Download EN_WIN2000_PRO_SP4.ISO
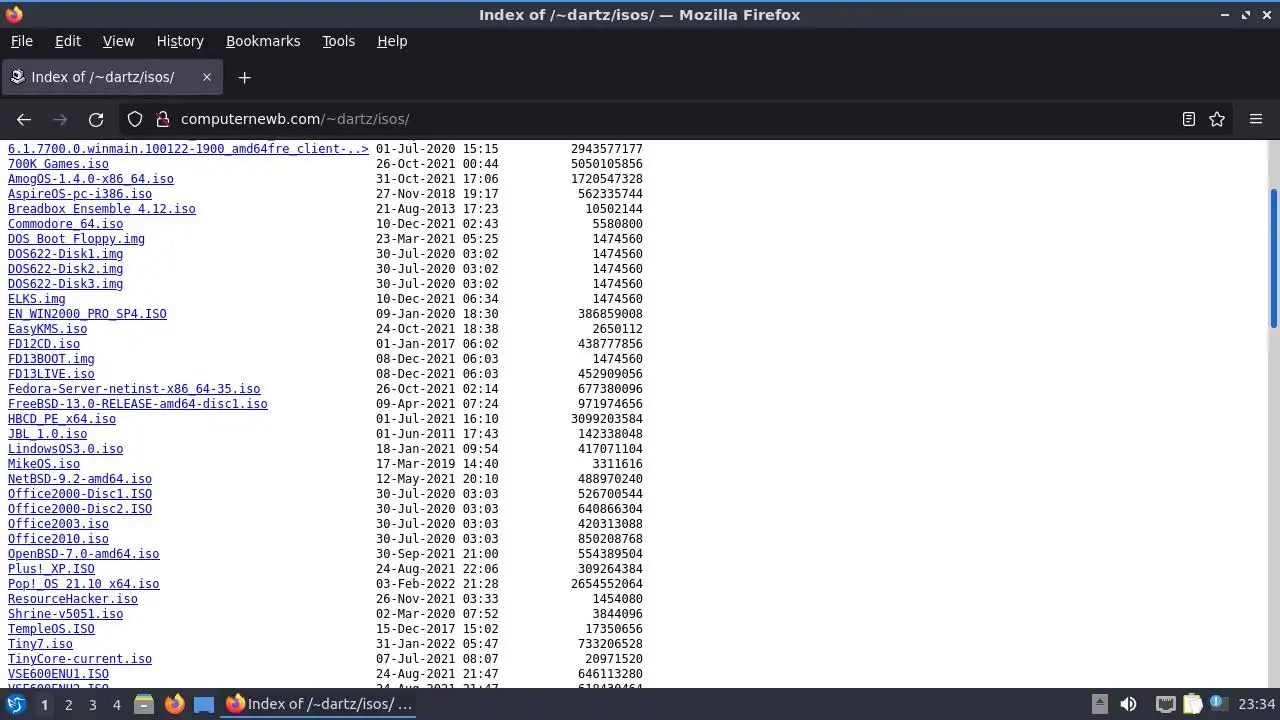The width and height of the screenshot is (1280, 720). [x=87, y=314]
